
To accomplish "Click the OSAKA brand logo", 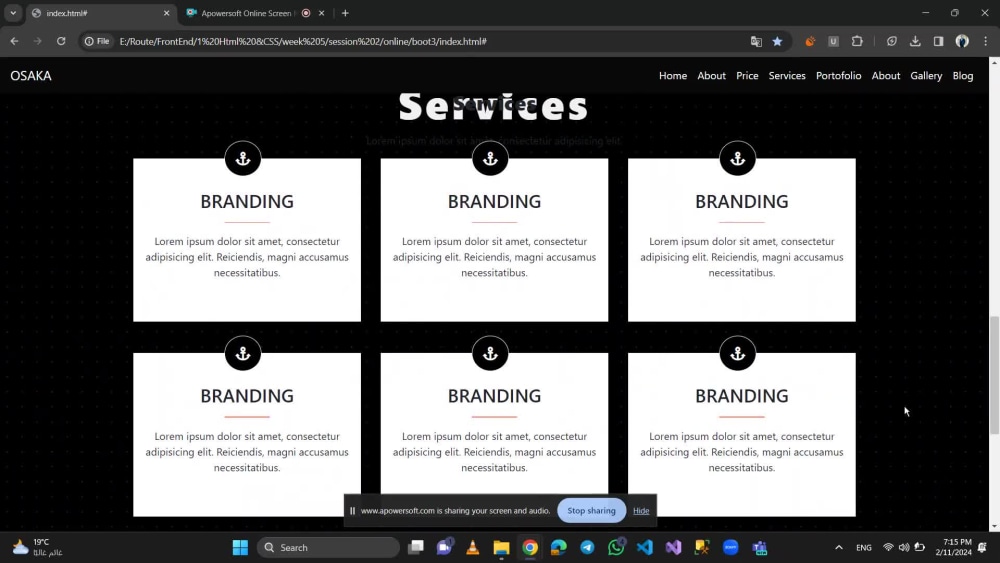I will point(31,75).
